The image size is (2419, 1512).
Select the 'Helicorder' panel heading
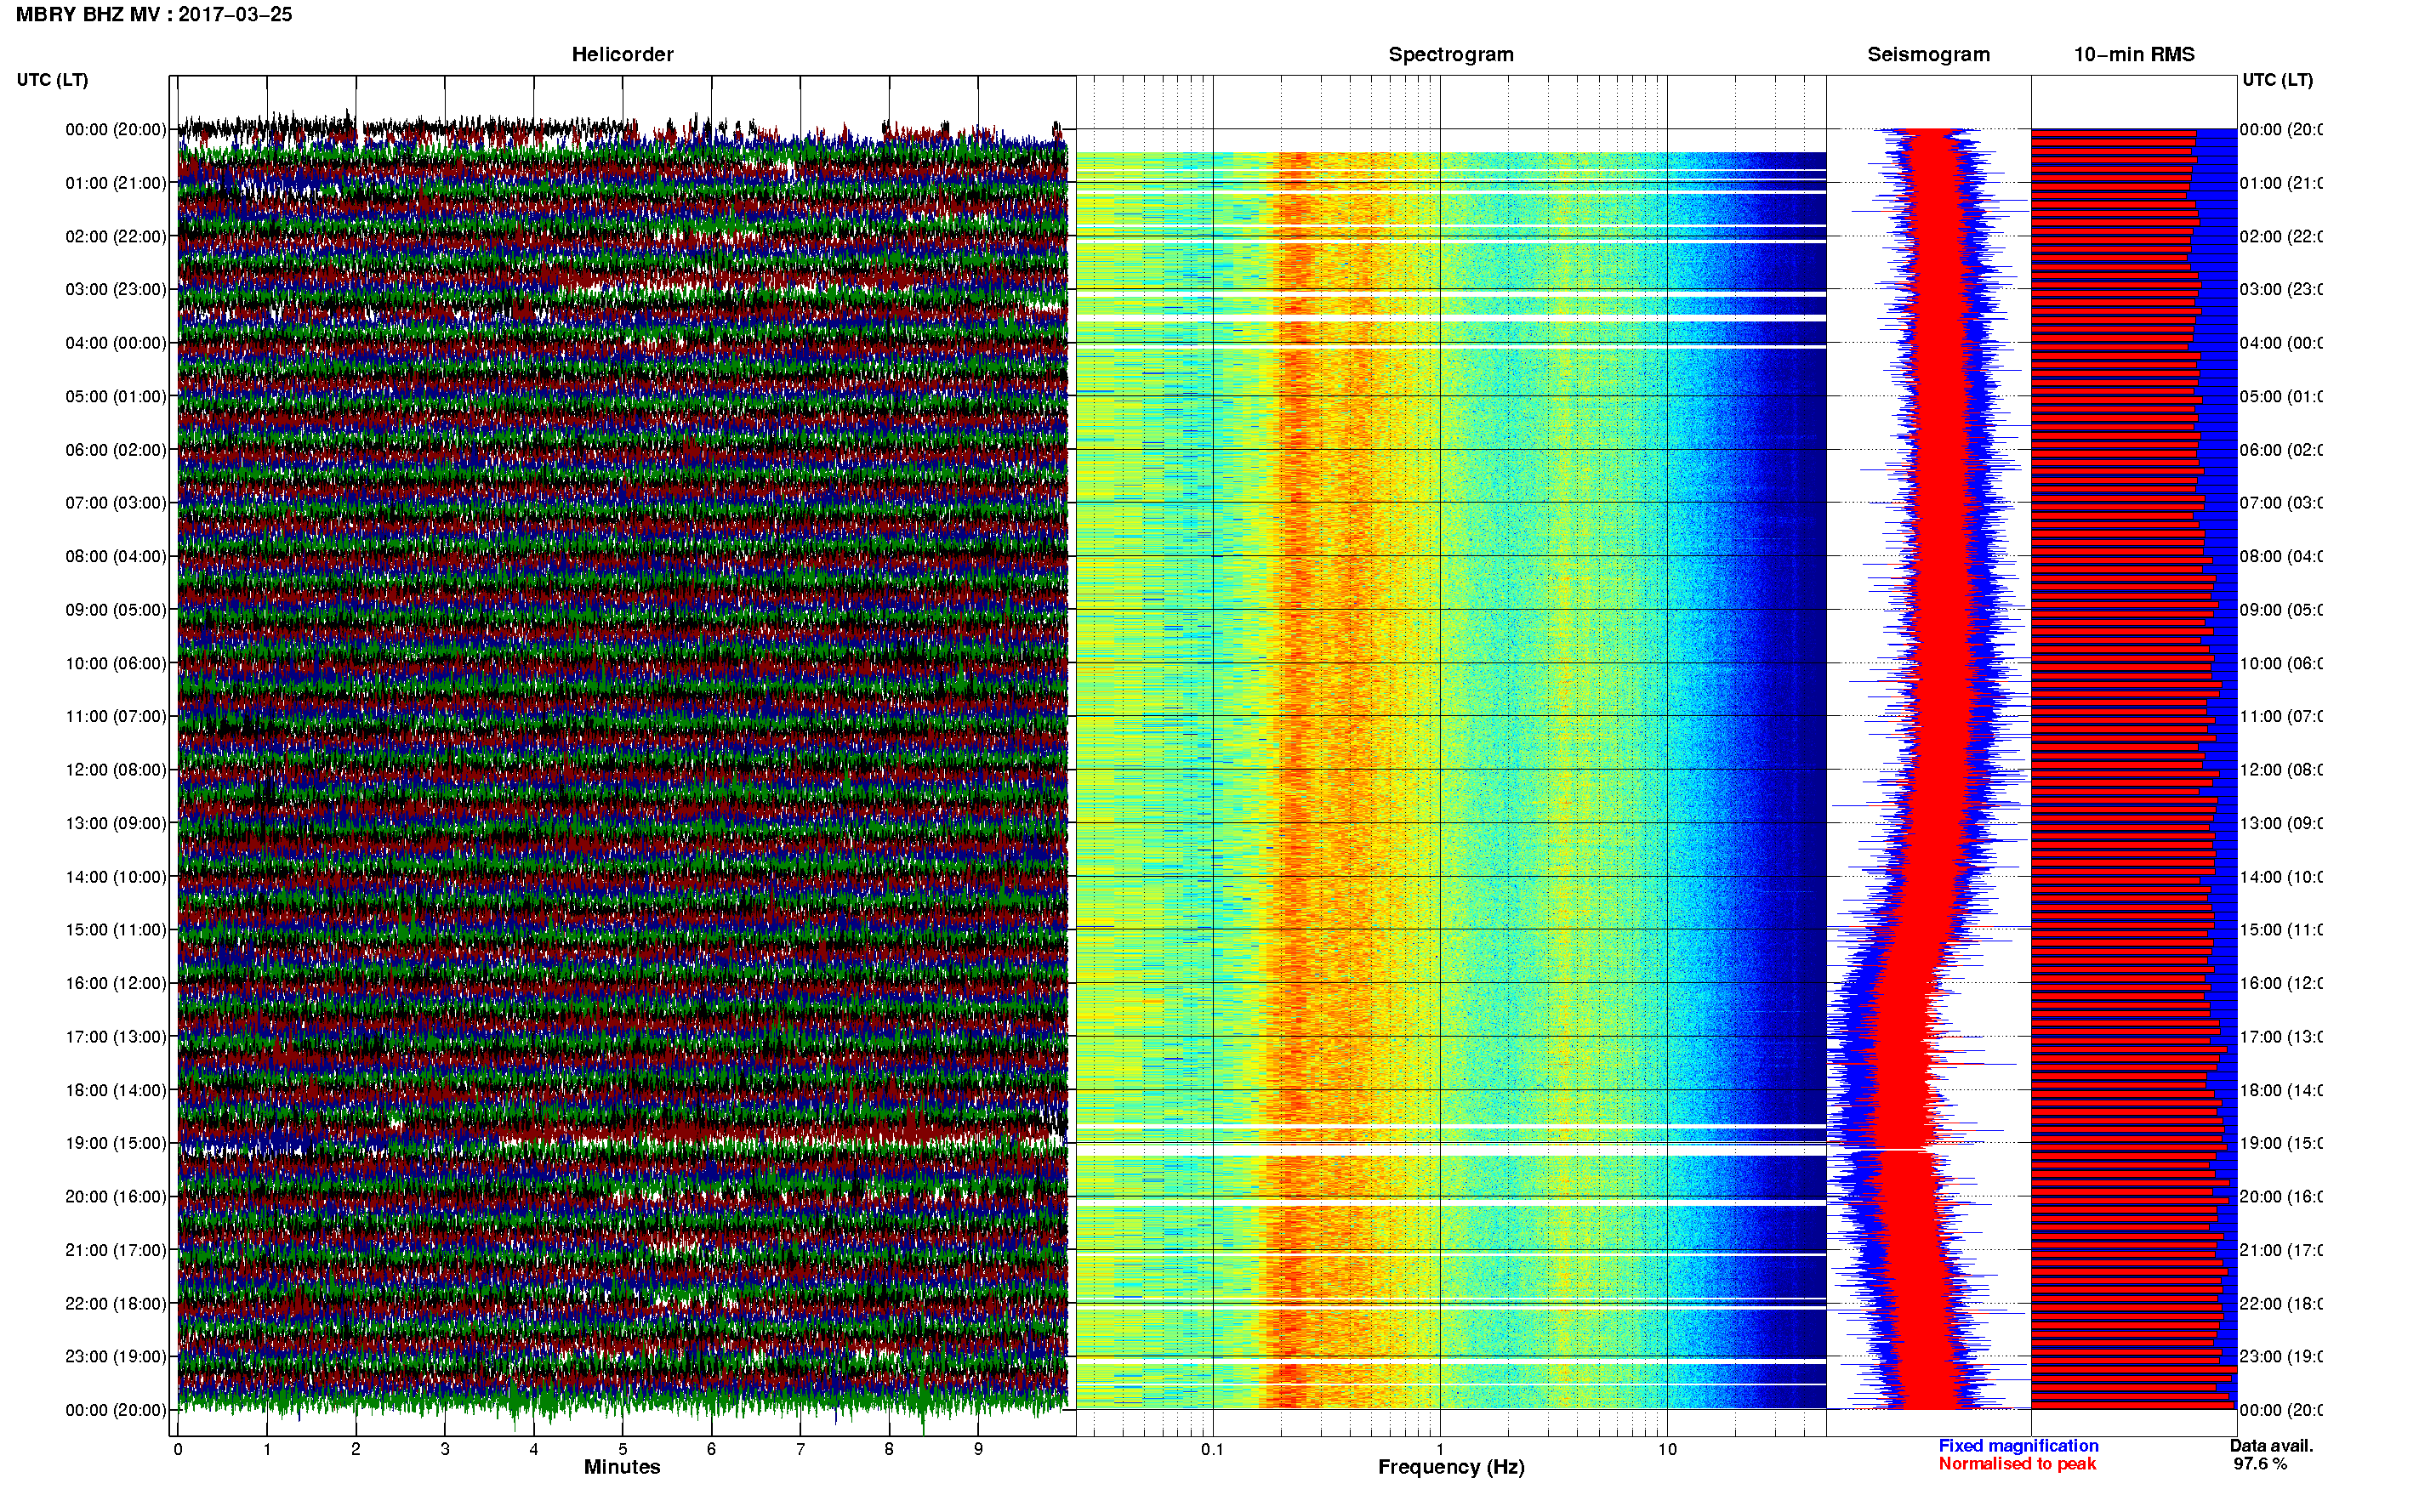pyautogui.click(x=622, y=54)
